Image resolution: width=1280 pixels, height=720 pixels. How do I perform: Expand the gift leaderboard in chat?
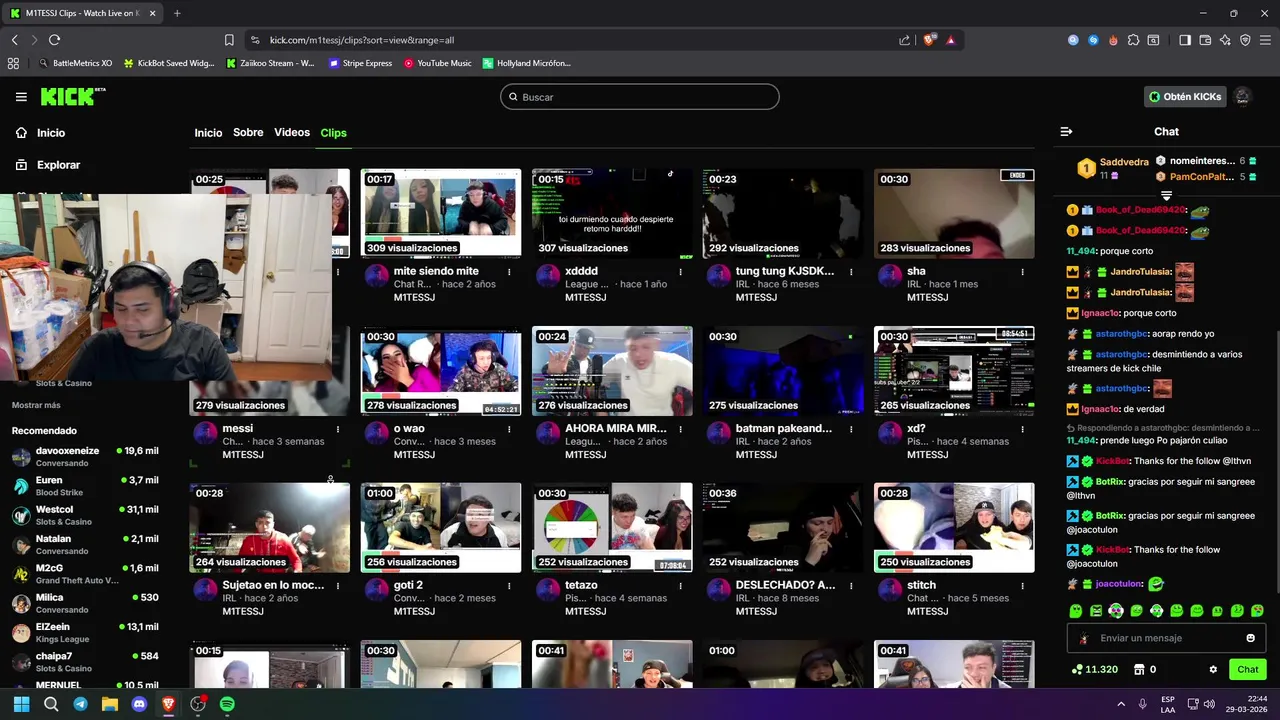1166,196
